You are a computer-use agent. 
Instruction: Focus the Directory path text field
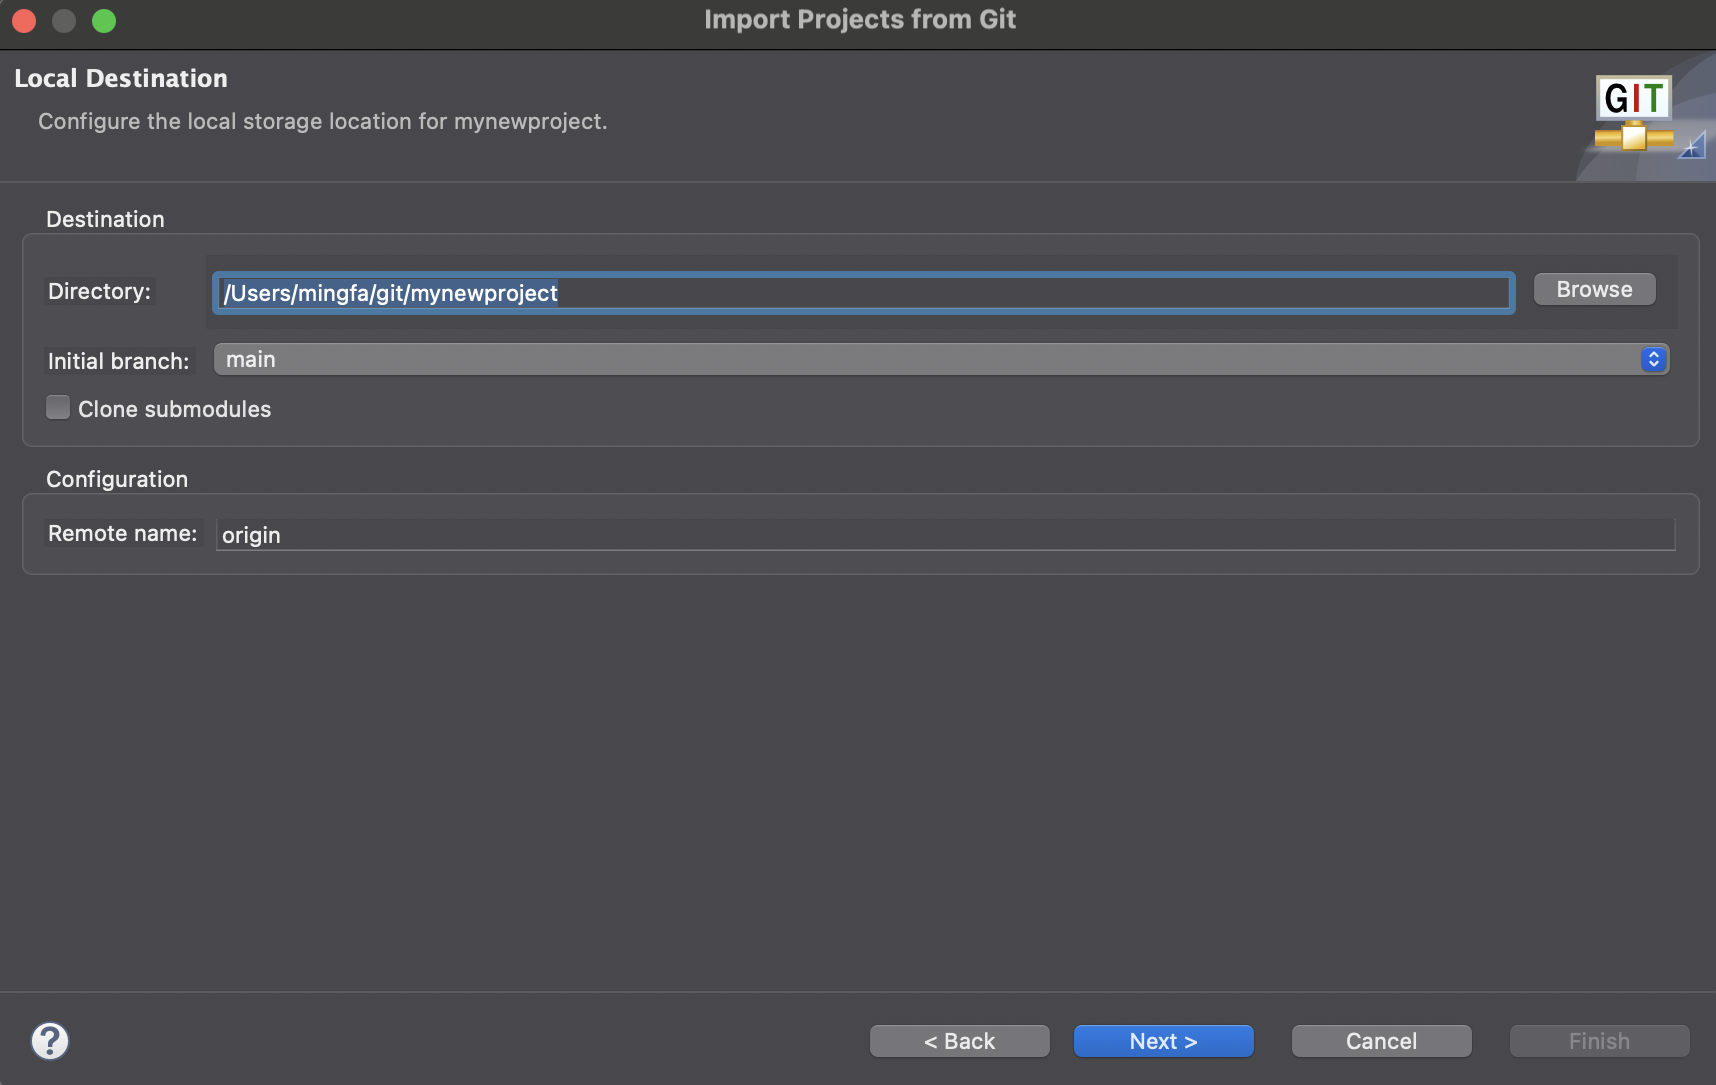862,293
